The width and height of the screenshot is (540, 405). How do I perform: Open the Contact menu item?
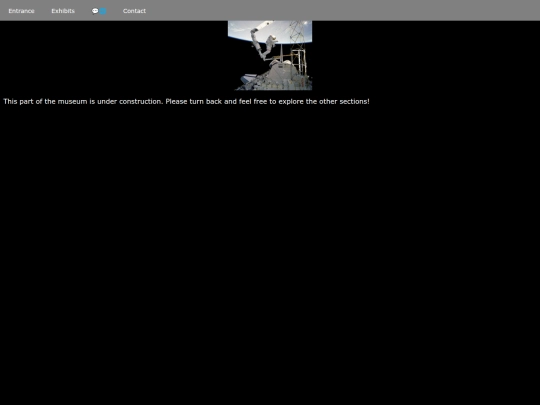click(x=134, y=11)
